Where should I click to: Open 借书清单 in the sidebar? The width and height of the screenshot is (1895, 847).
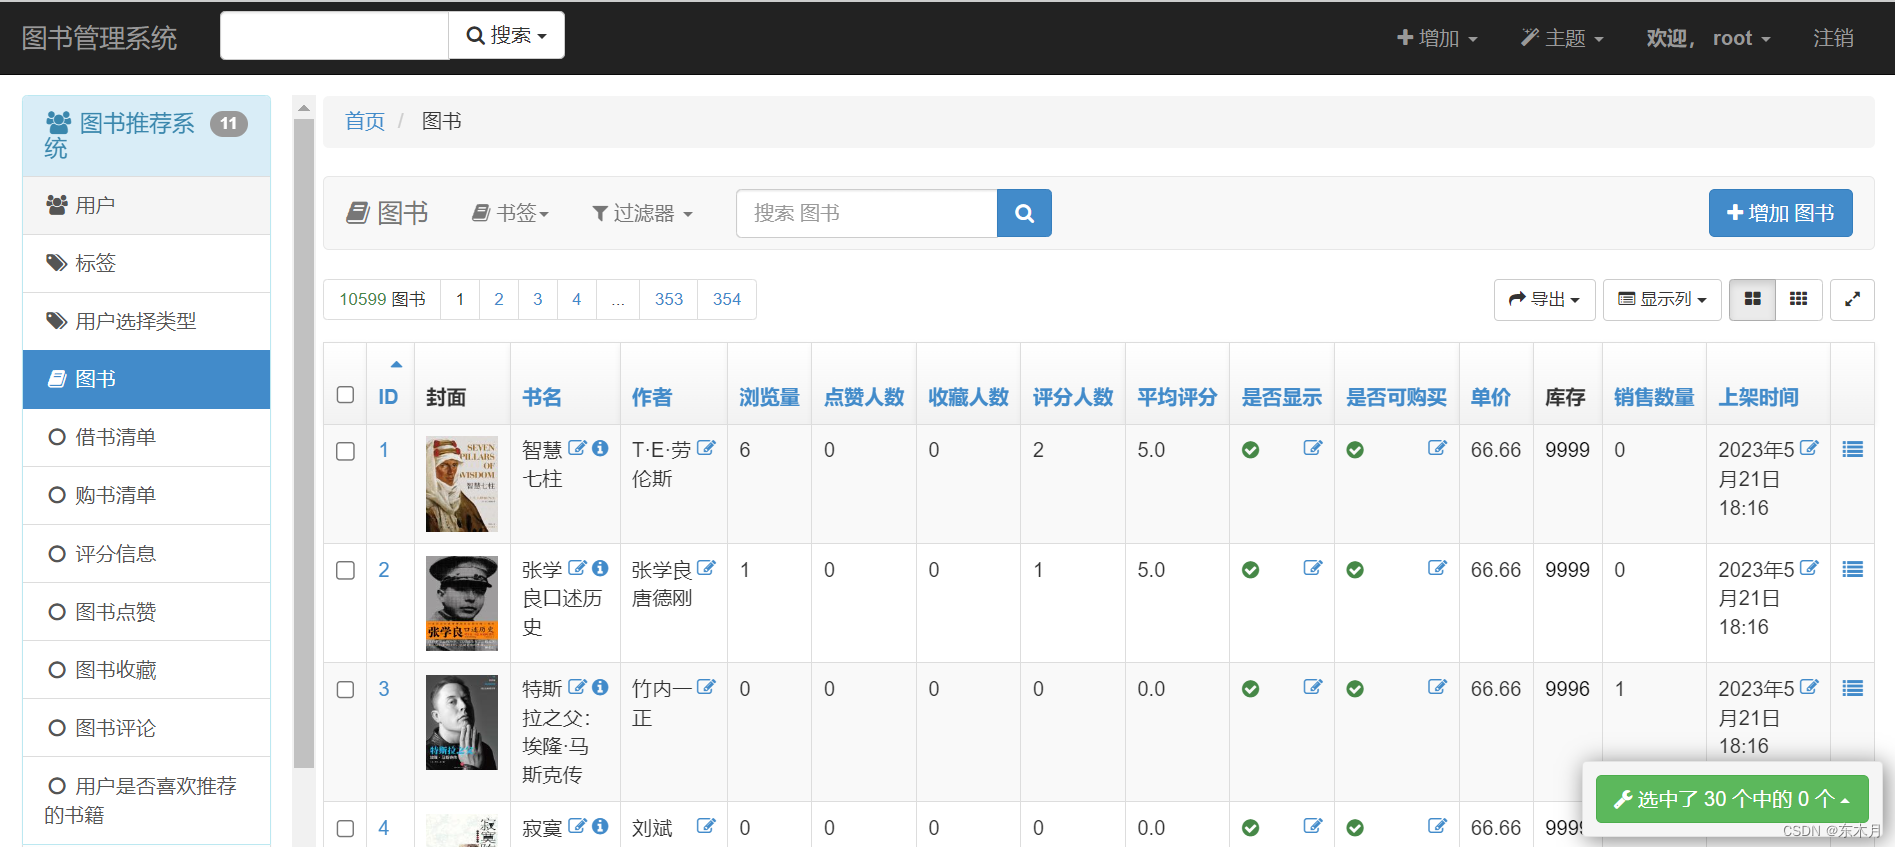(x=146, y=437)
